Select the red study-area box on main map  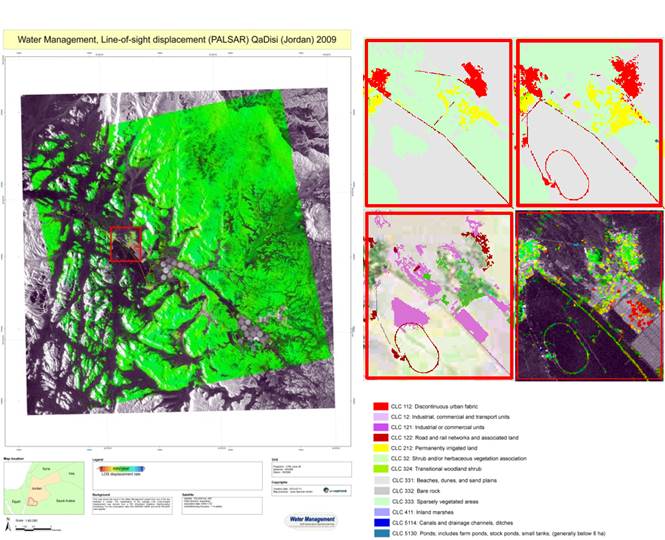(x=126, y=244)
